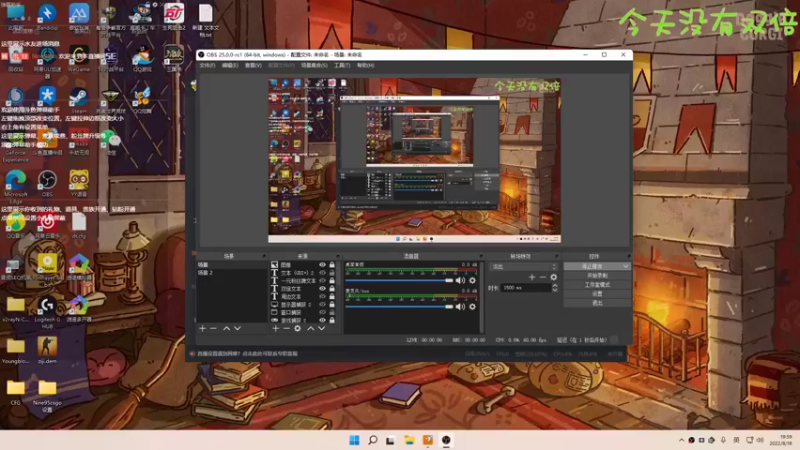Remove the selected source with the minus icon
800x450 pixels.
(286, 329)
